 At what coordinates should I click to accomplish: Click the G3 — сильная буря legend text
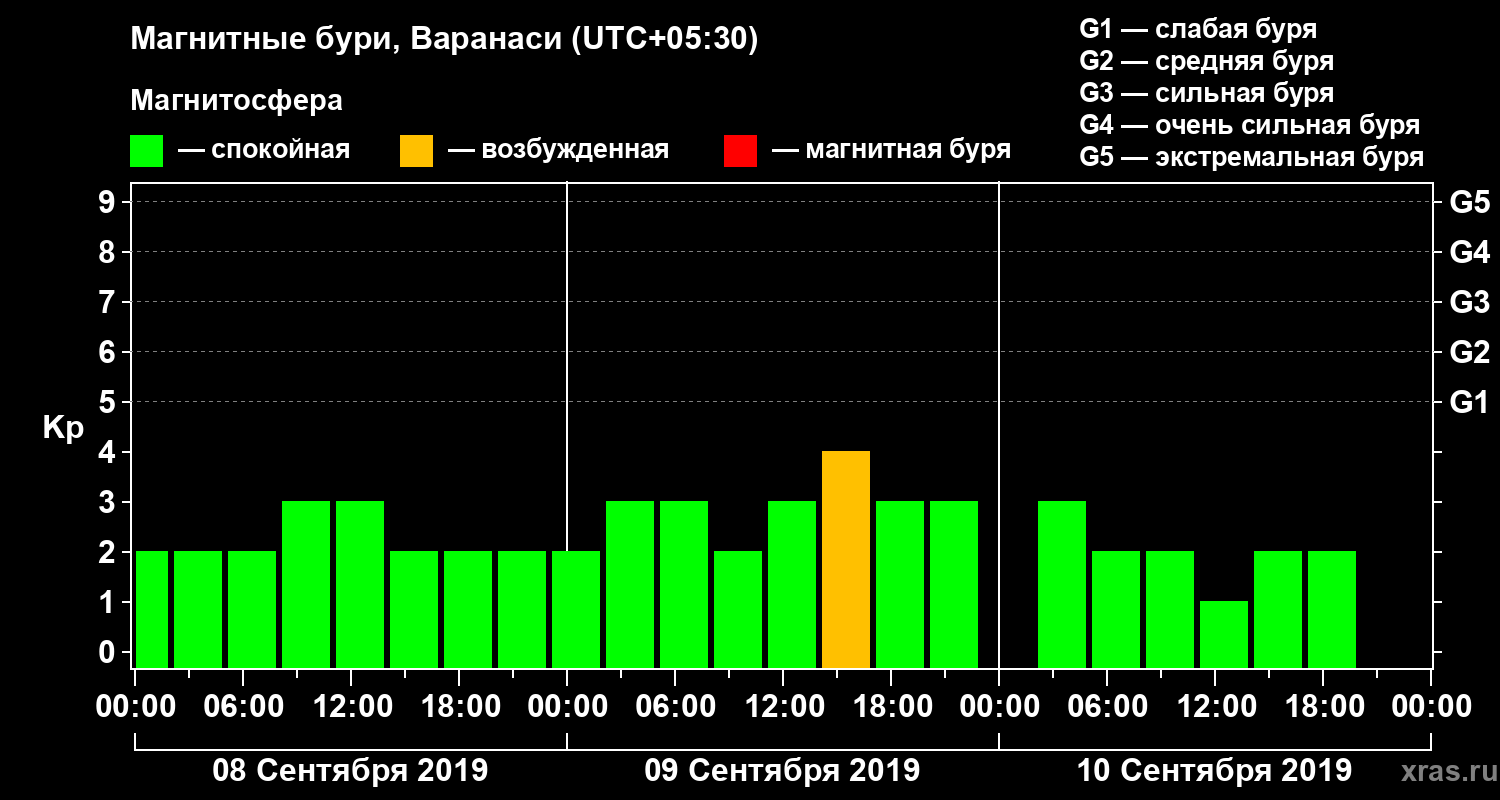click(x=1206, y=93)
